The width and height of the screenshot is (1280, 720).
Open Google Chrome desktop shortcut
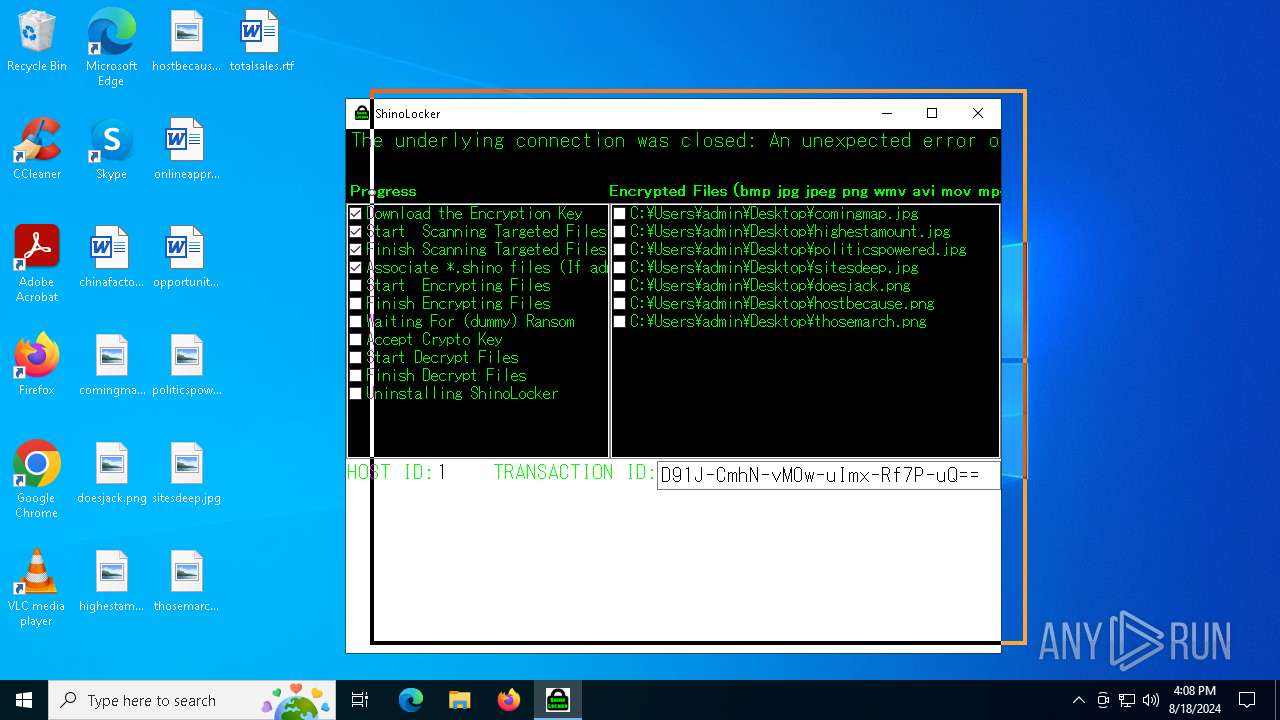coord(37,480)
